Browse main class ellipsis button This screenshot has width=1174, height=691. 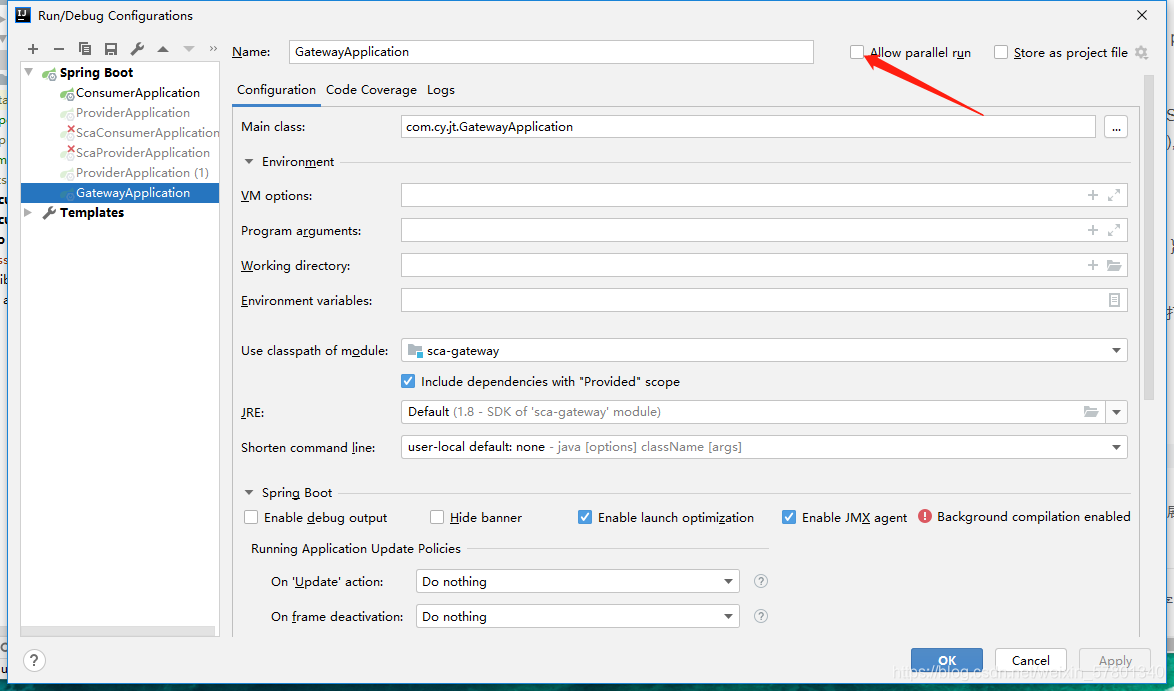point(1116,127)
